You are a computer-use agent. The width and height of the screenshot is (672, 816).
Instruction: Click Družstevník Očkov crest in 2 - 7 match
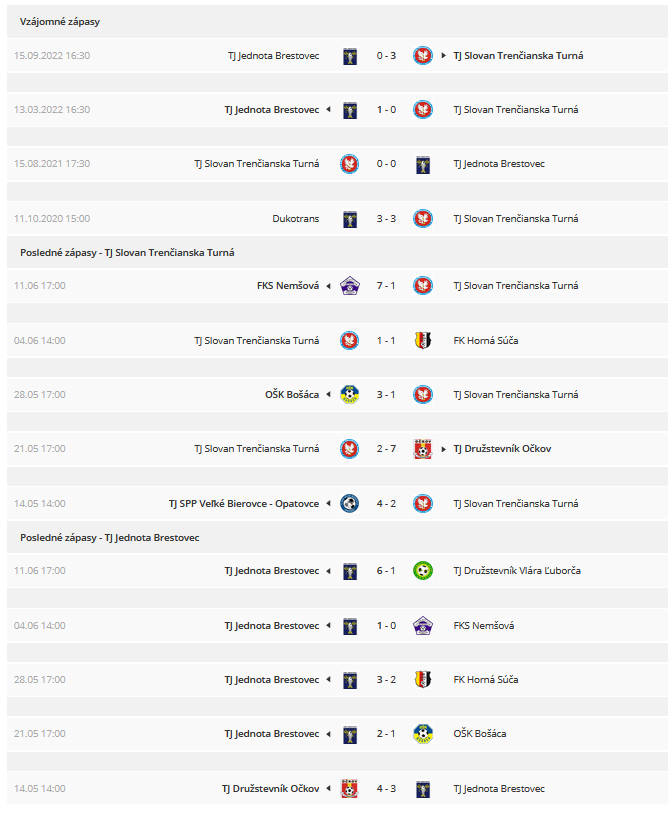(423, 449)
